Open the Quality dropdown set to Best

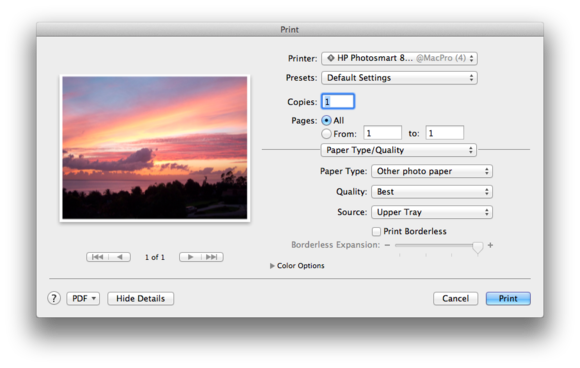pos(432,192)
